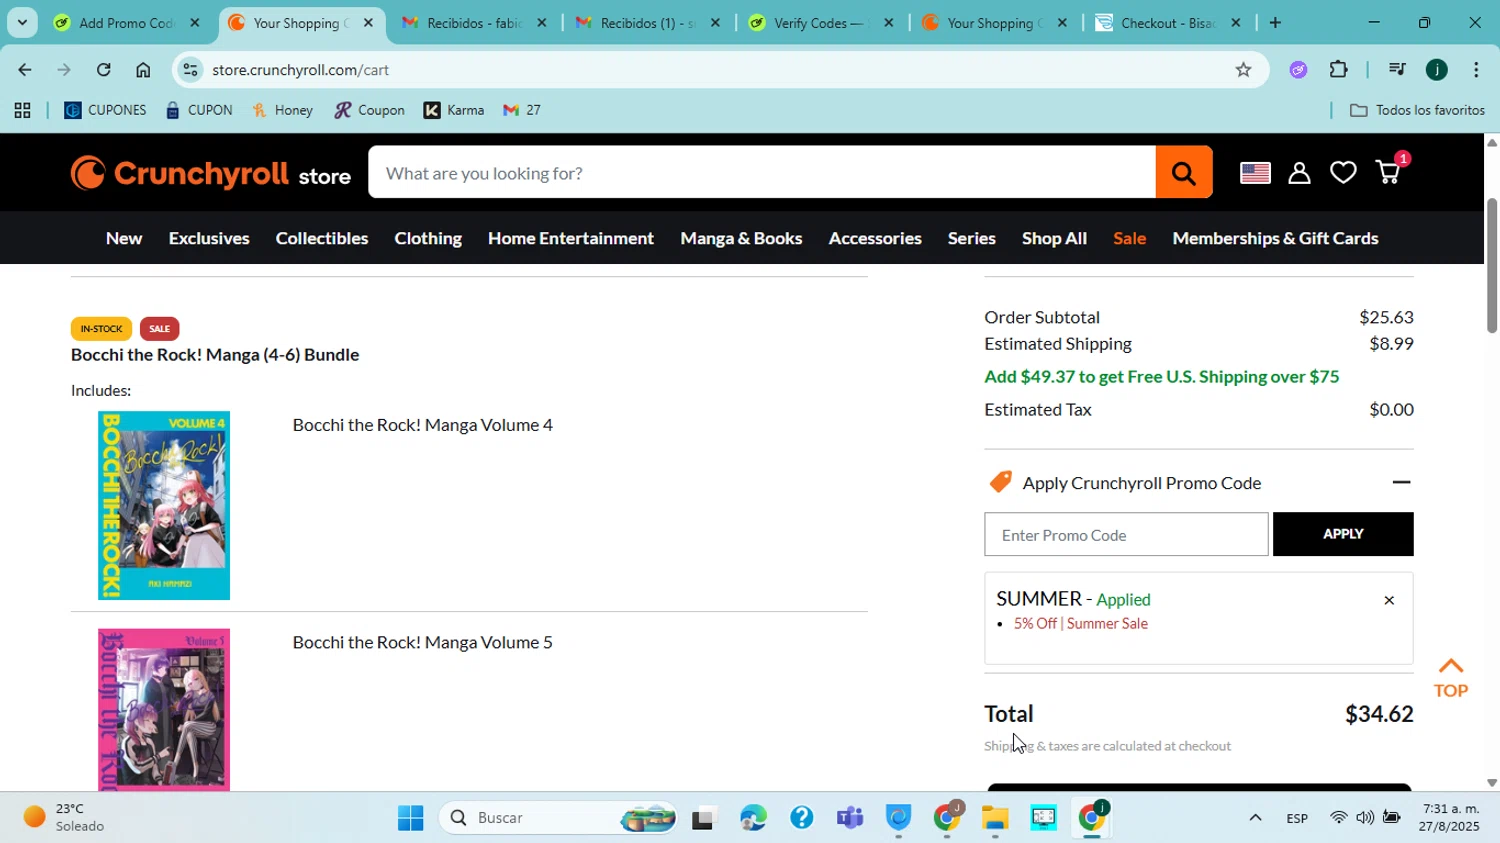Open the Home Entertainment menu category
Screen dimensions: 1500x843
tap(571, 238)
